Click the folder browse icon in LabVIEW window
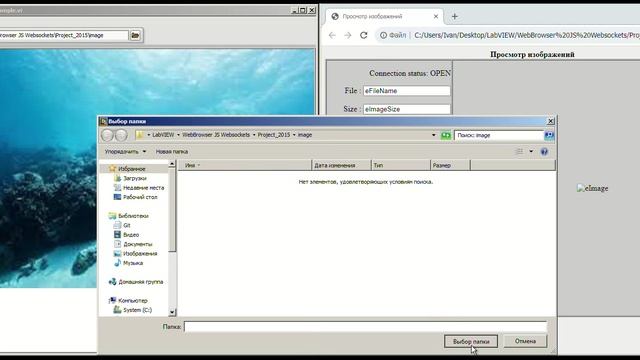The width and height of the screenshot is (640, 360). coord(135,36)
